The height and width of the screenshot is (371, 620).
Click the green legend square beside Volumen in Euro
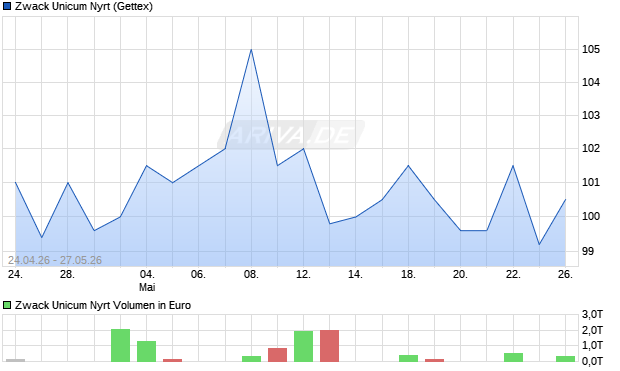[x=7, y=305]
